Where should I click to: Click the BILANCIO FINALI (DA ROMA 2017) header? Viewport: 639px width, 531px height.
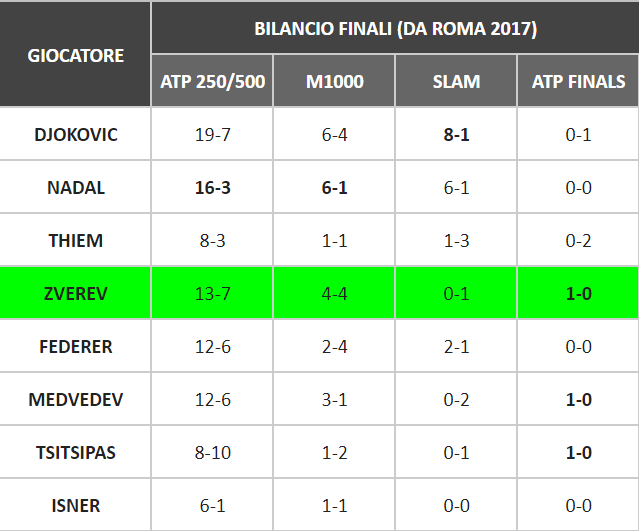click(395, 28)
